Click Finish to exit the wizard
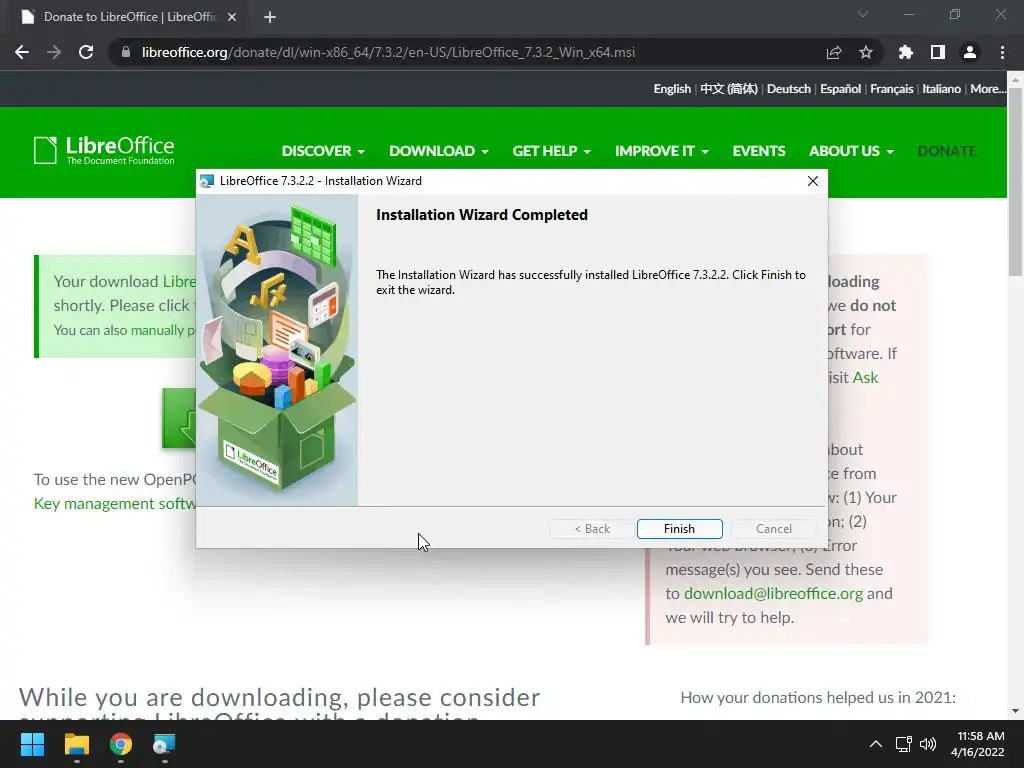The image size is (1024, 768). (x=679, y=528)
